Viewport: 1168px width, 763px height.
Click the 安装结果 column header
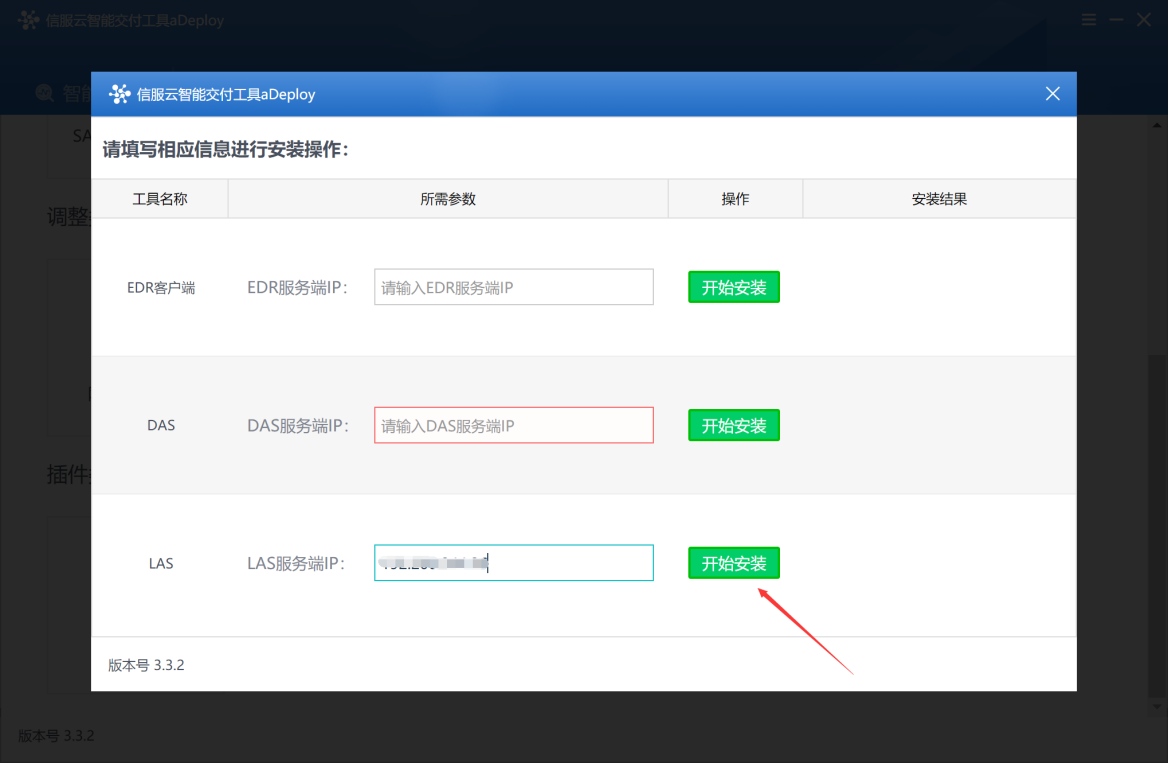tap(939, 199)
